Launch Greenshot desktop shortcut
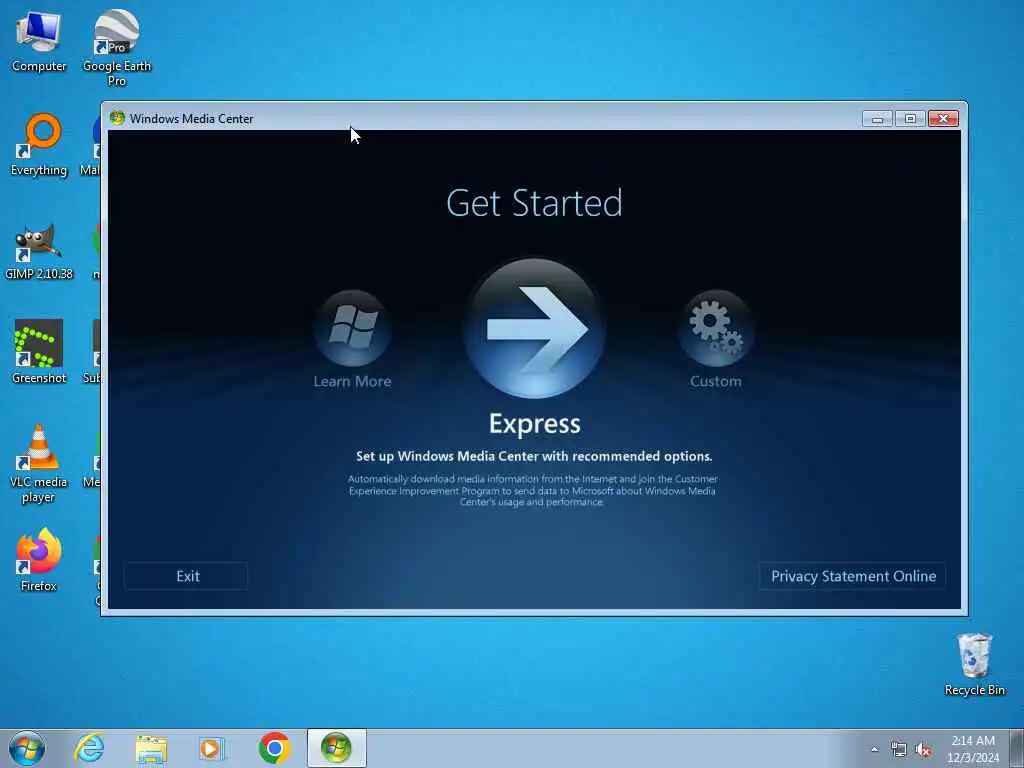Image resolution: width=1024 pixels, height=768 pixels. [39, 351]
